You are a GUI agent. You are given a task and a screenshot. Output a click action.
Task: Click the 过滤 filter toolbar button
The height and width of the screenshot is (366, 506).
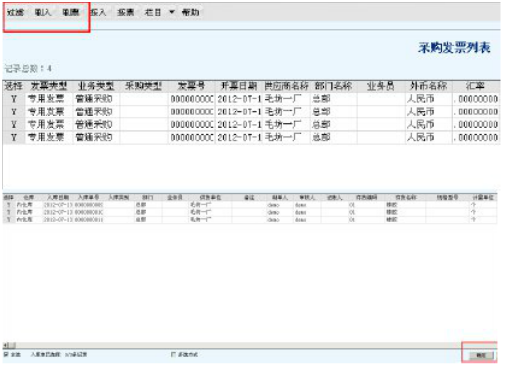[16, 12]
